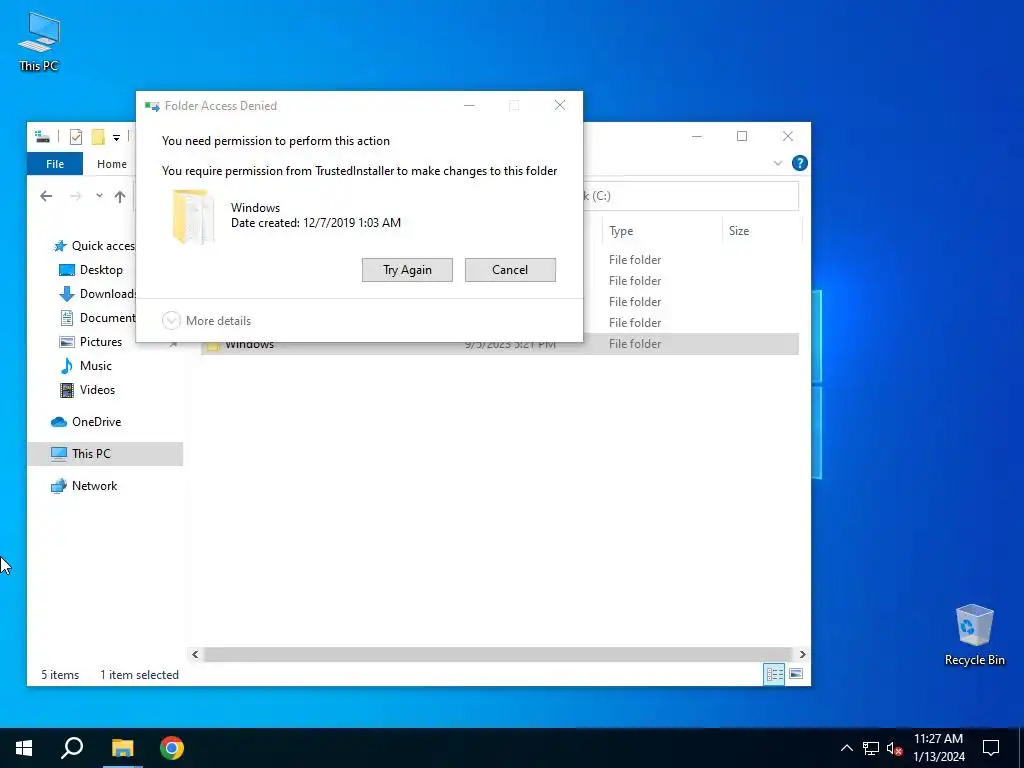
Task: Minimize the File Explorer window
Action: [697, 136]
